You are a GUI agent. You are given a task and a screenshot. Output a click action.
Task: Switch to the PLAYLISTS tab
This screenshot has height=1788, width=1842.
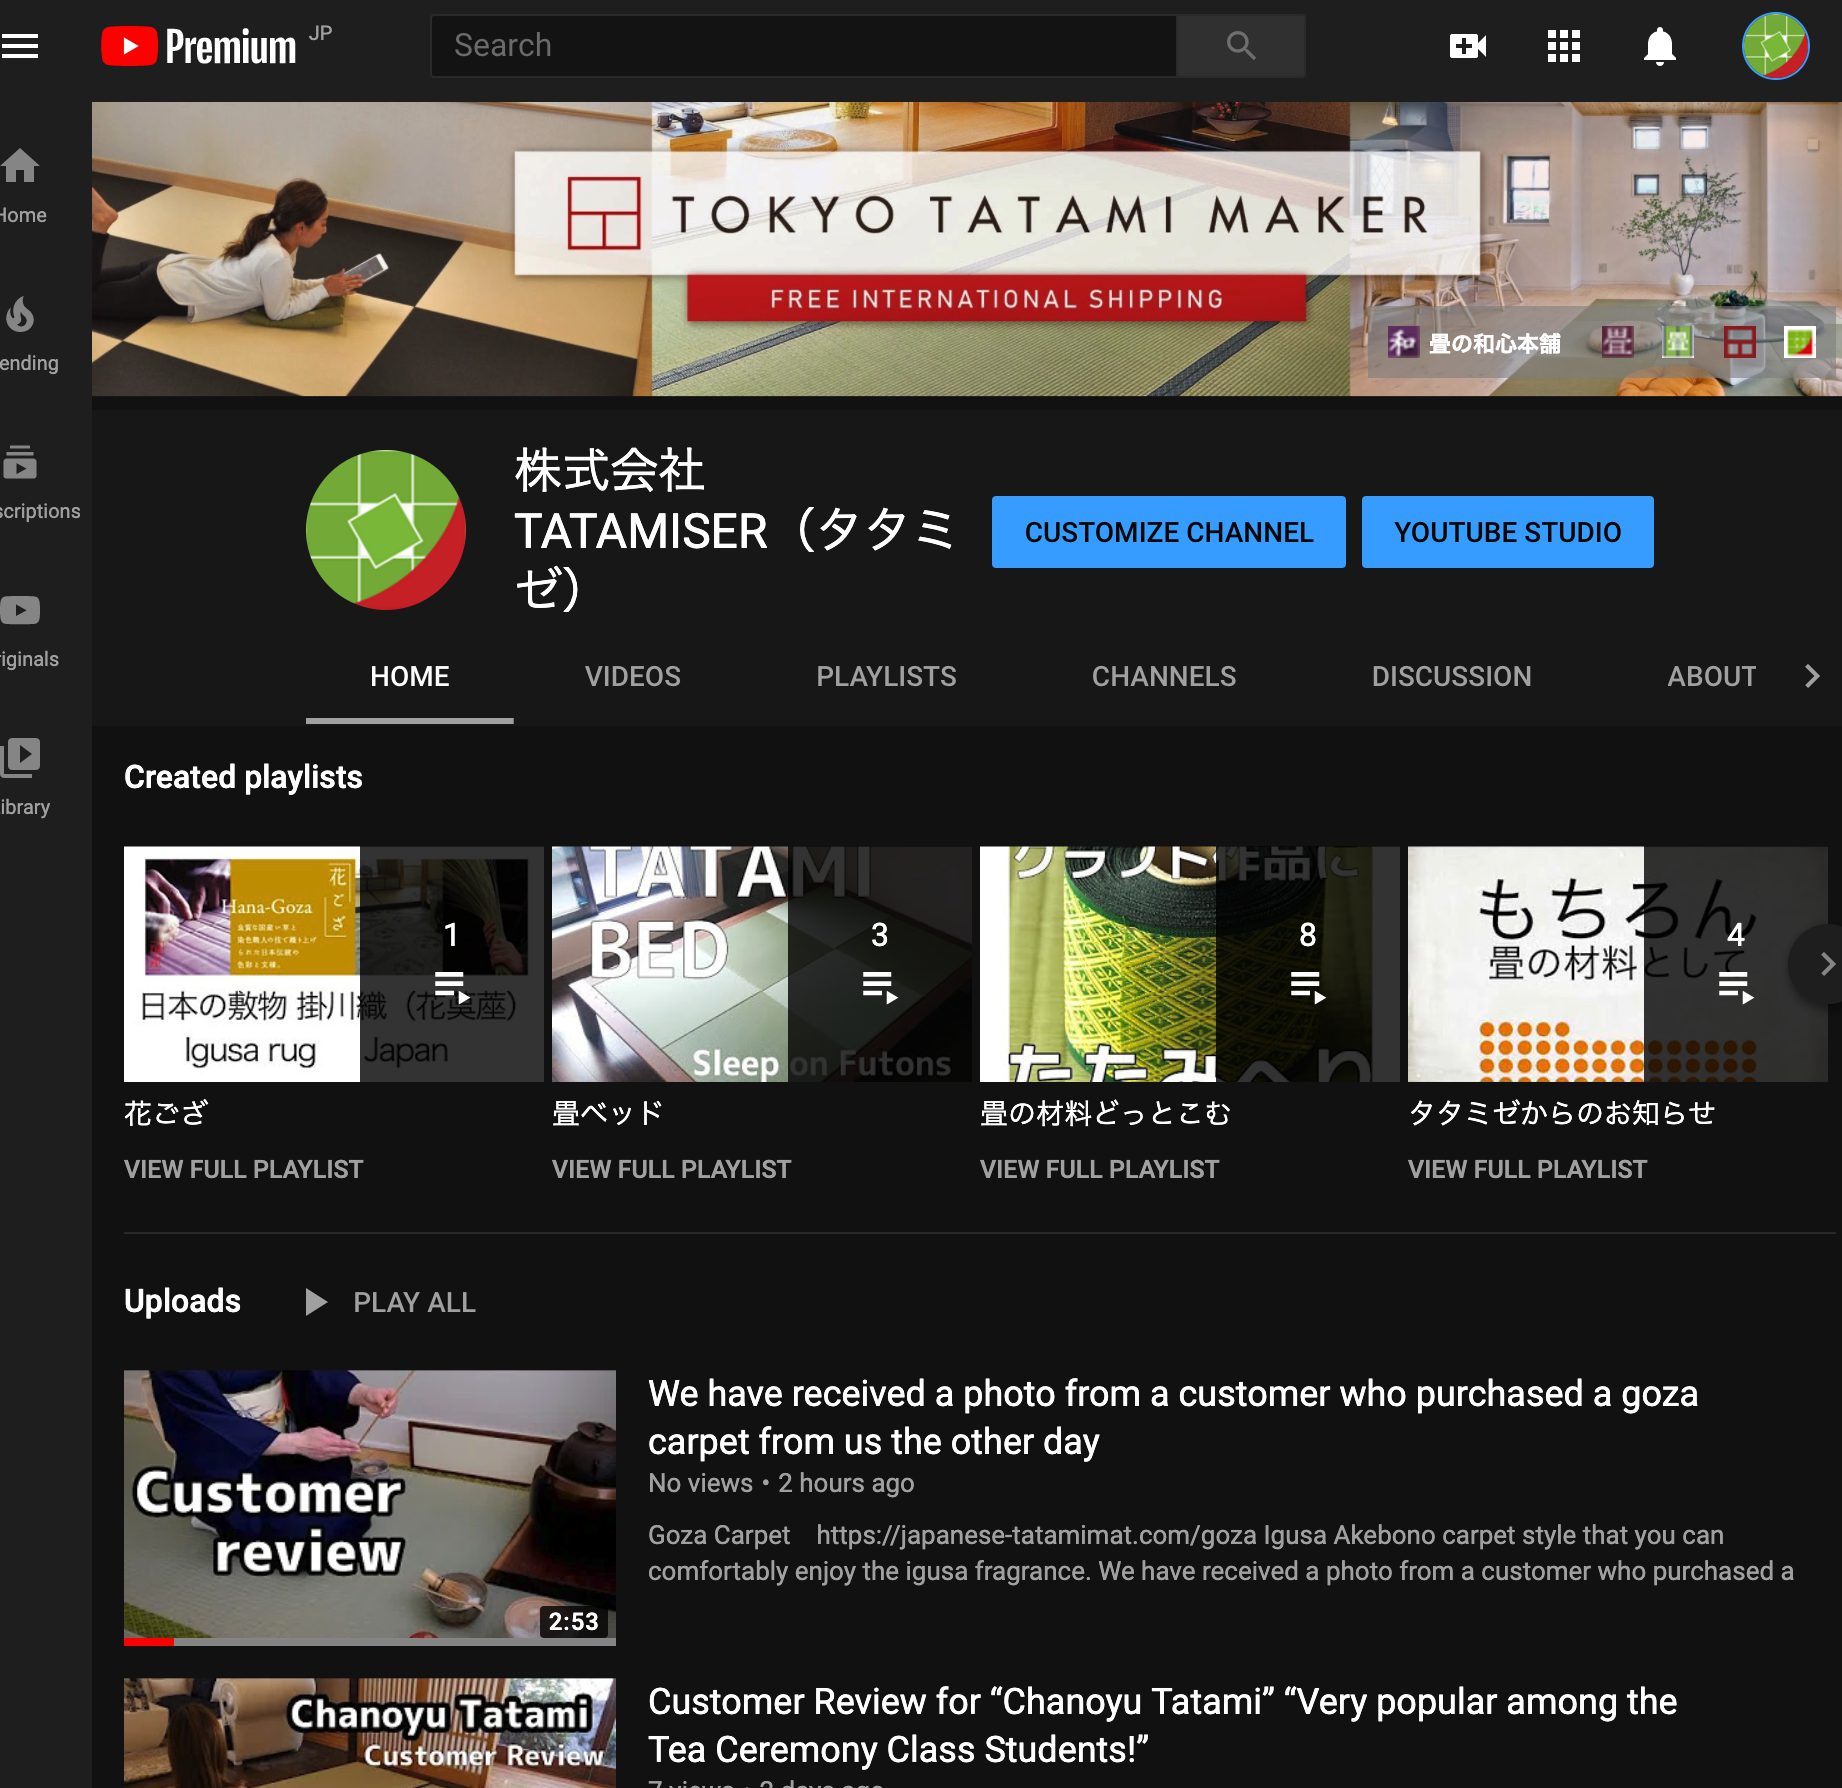pyautogui.click(x=886, y=677)
